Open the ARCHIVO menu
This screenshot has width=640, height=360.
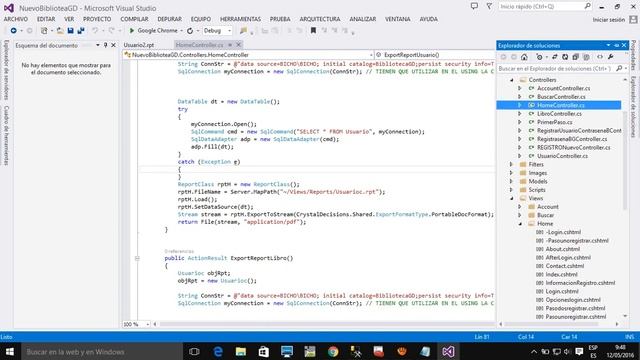16,19
